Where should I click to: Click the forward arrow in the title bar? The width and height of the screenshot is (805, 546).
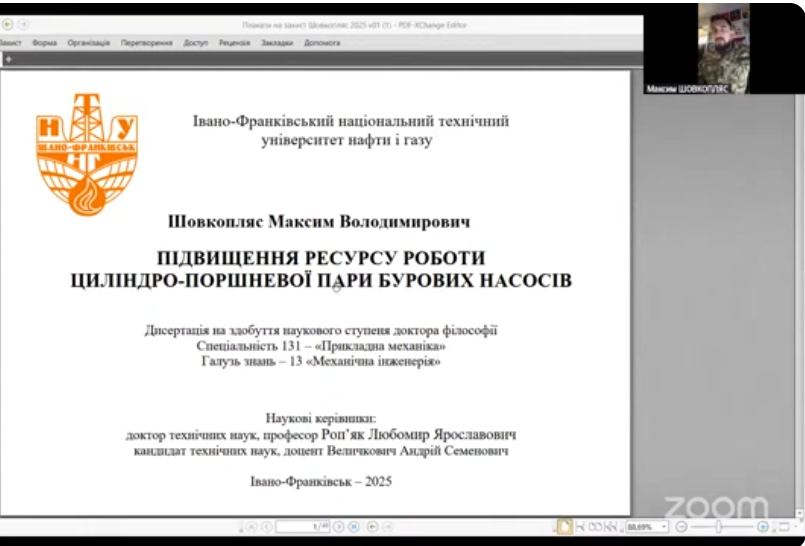pyautogui.click(x=23, y=25)
